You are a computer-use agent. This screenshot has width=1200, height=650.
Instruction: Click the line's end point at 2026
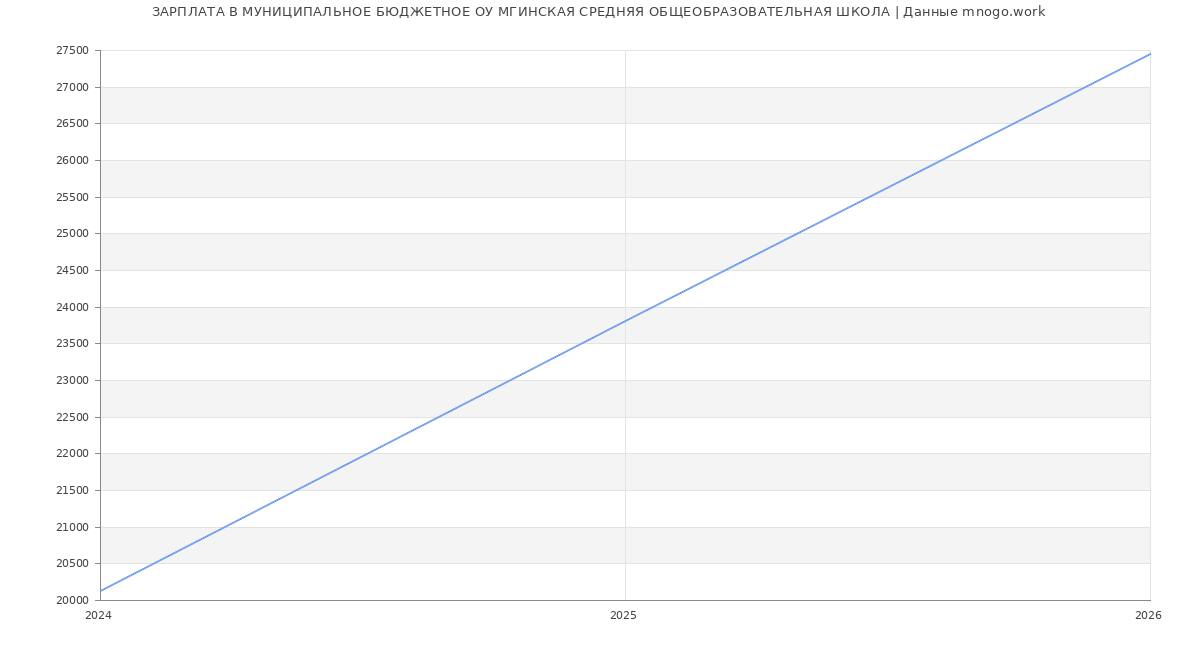point(1150,54)
